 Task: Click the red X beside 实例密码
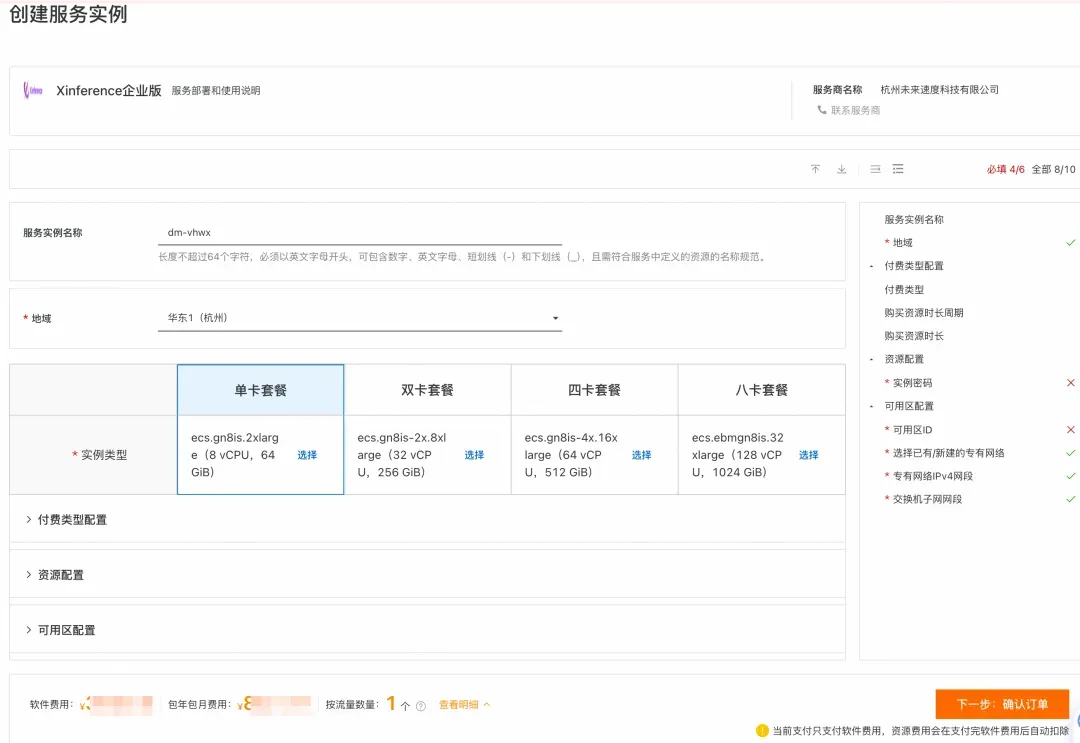tap(1070, 383)
